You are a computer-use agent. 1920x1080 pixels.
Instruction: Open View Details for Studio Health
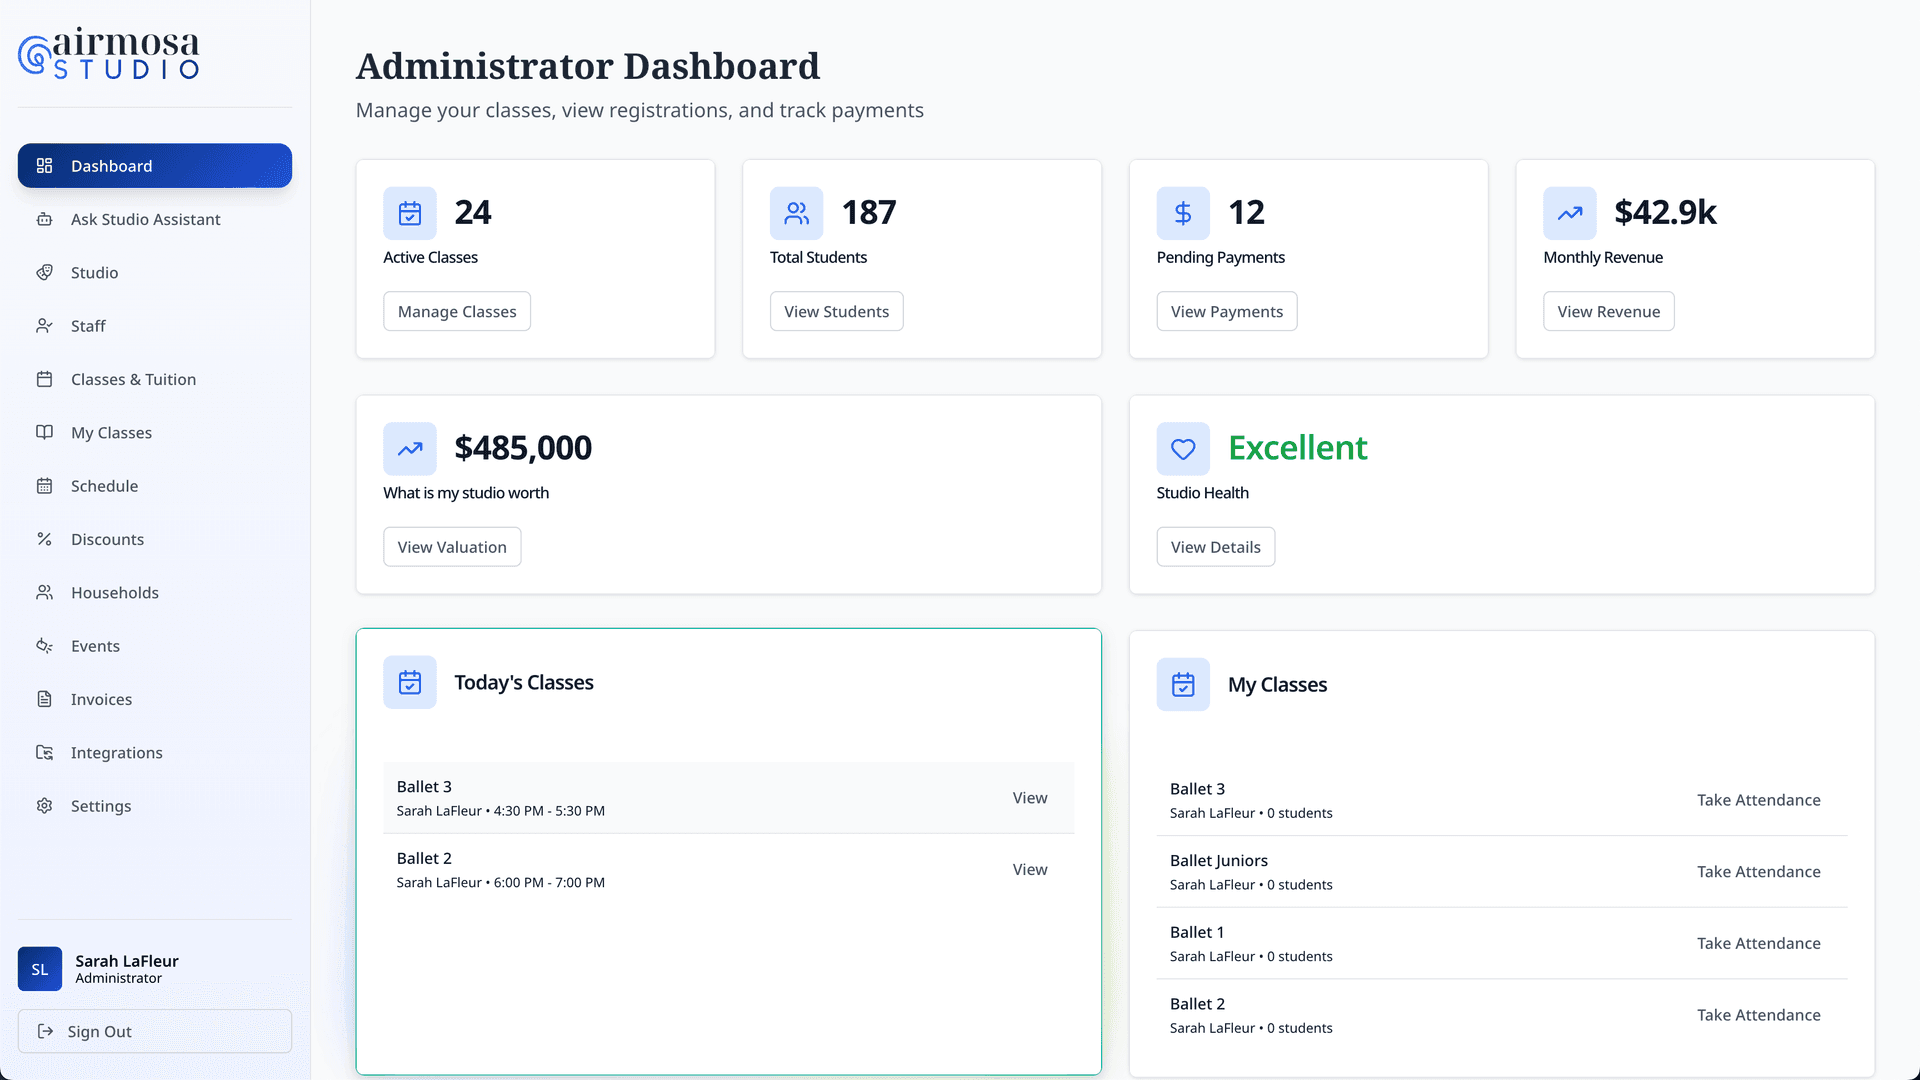point(1215,546)
